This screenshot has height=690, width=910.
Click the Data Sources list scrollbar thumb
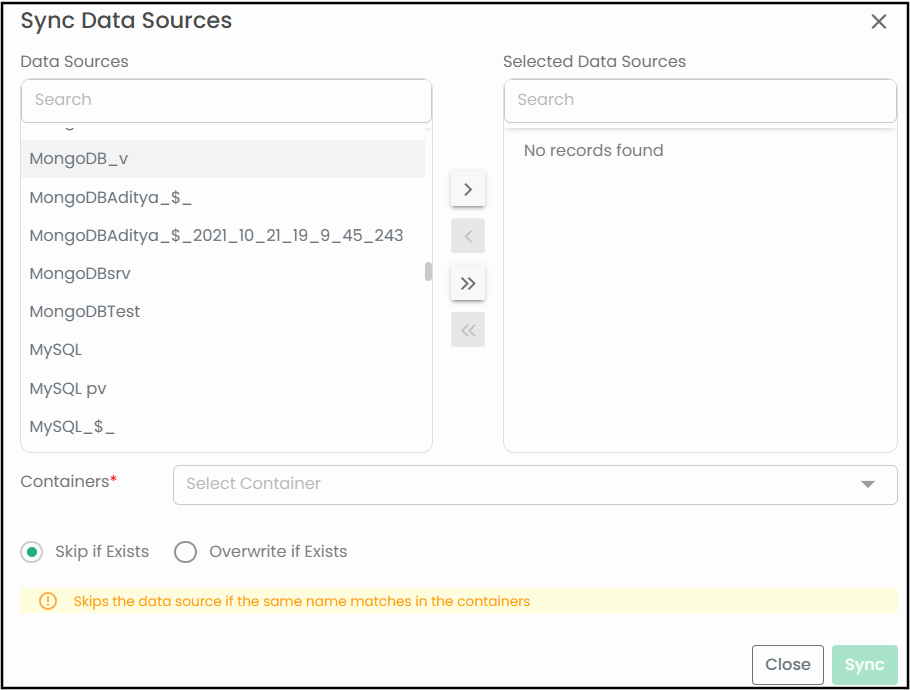tap(428, 272)
